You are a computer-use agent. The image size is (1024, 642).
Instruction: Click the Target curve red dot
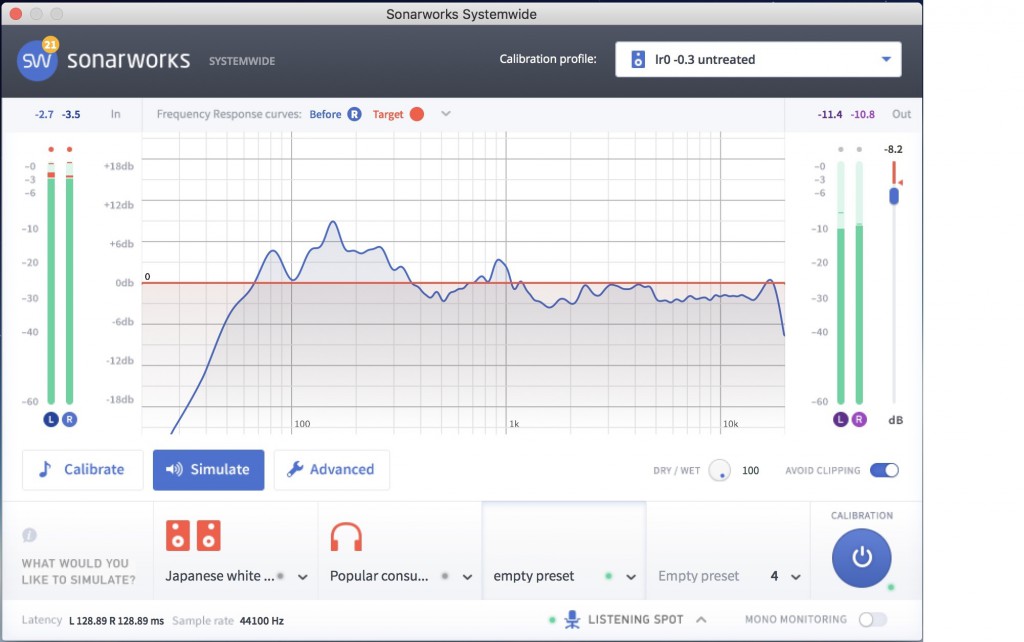tap(417, 114)
